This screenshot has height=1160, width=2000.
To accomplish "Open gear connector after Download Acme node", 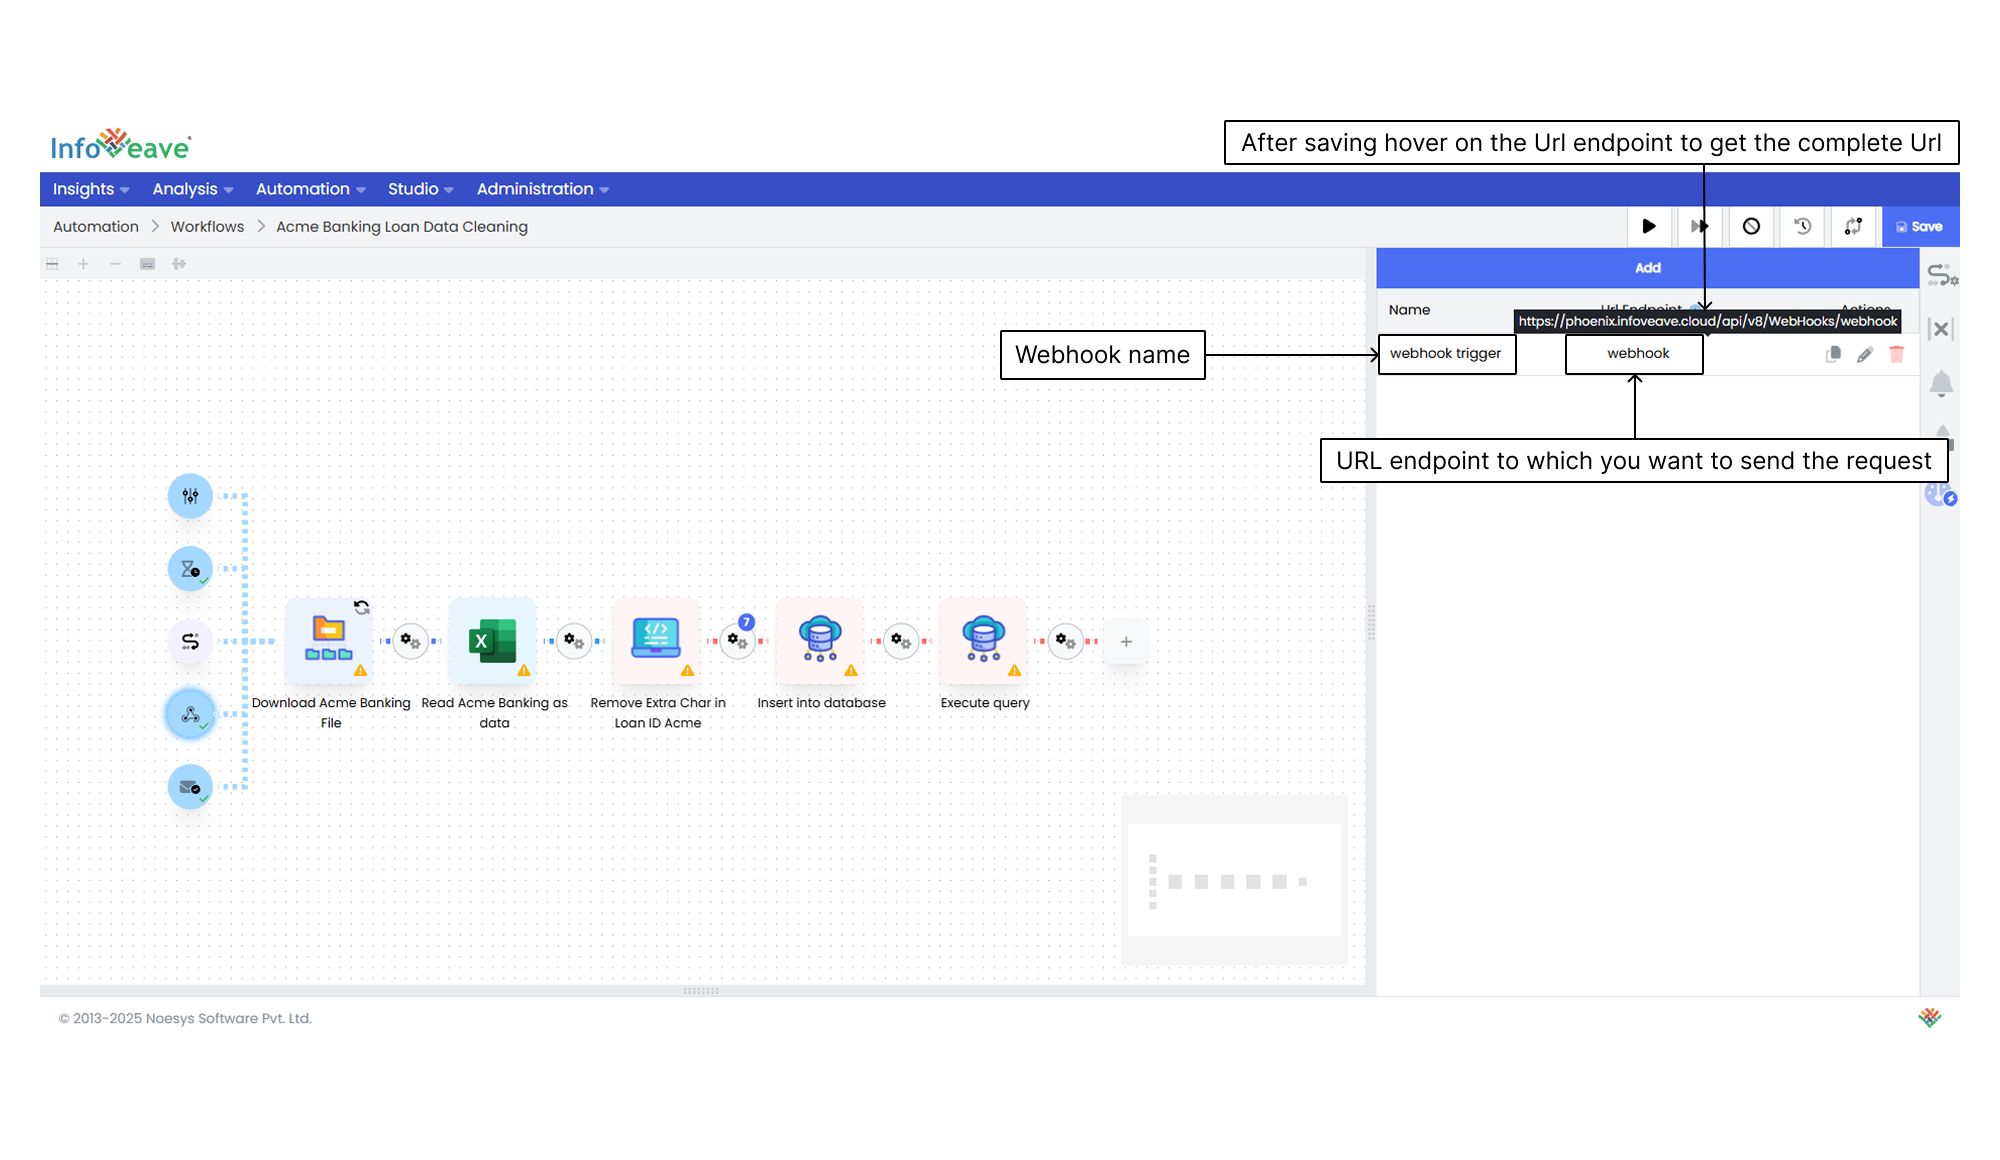I will click(410, 641).
